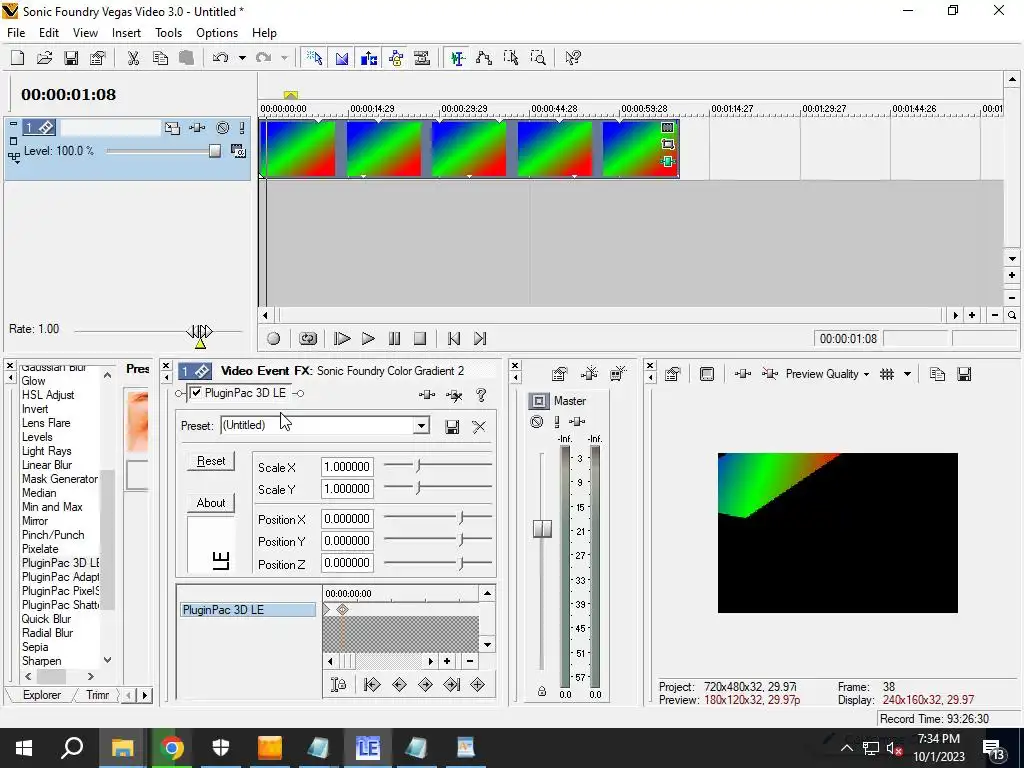The image size is (1024, 768).
Task: Open the Tools menu
Action: click(x=168, y=33)
